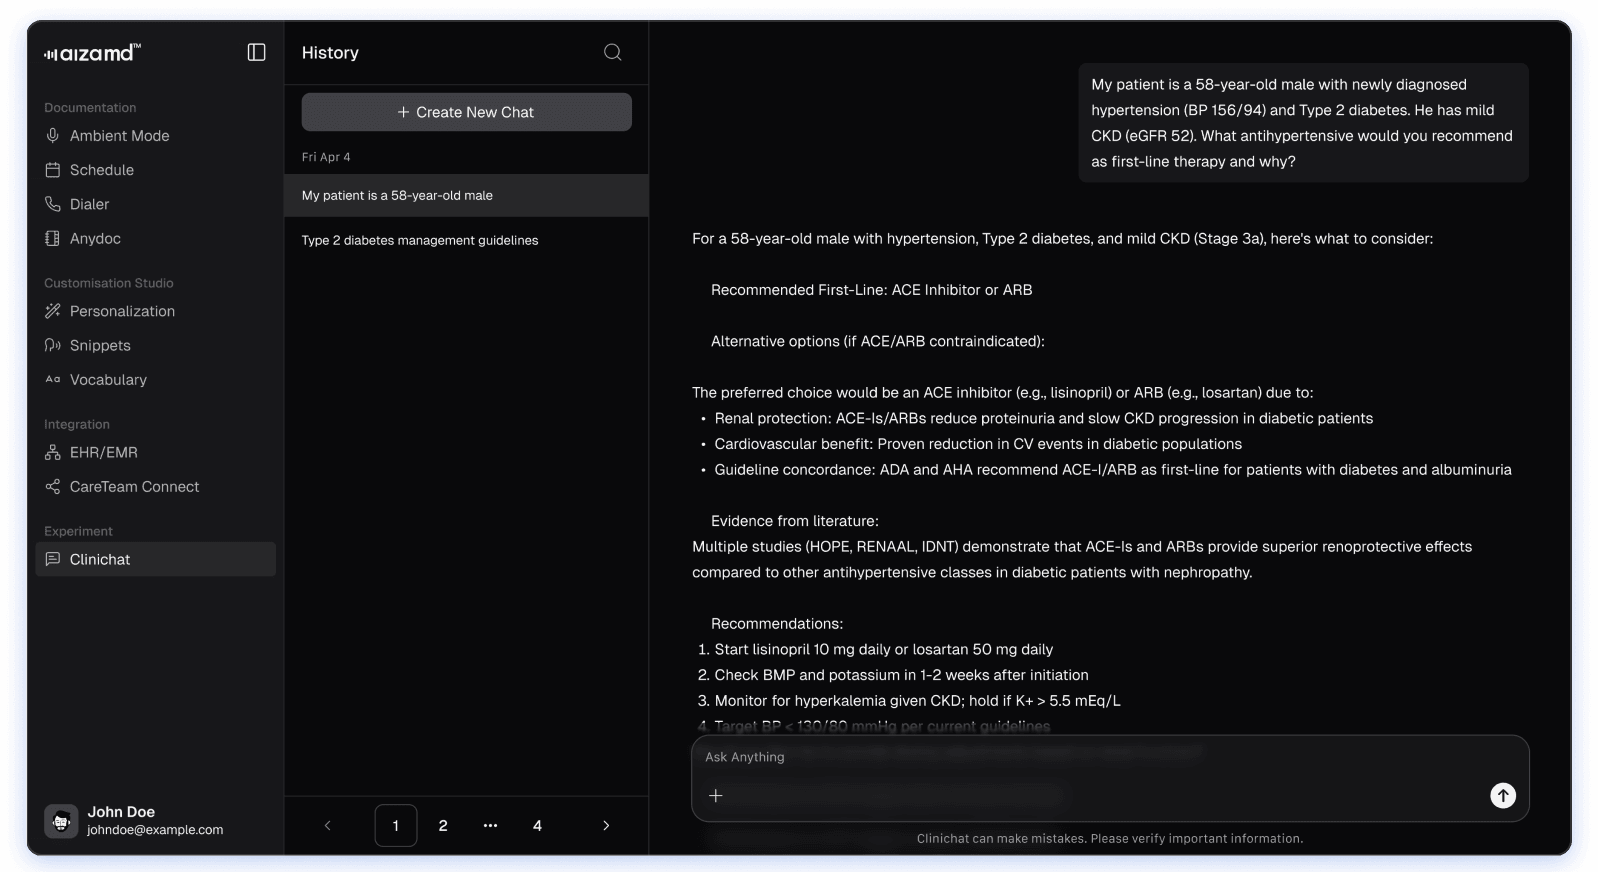
Task: Open CareTeam Connect integration
Action: click(x=134, y=487)
